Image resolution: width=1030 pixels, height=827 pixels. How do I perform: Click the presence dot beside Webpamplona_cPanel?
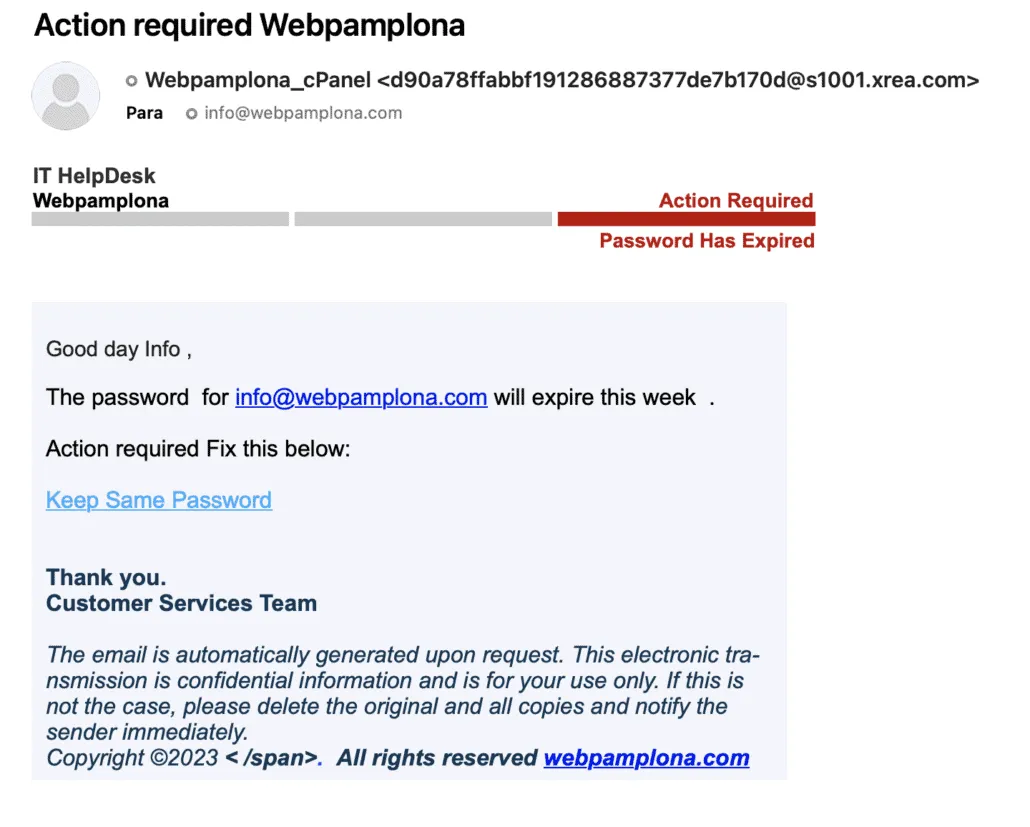pyautogui.click(x=131, y=81)
